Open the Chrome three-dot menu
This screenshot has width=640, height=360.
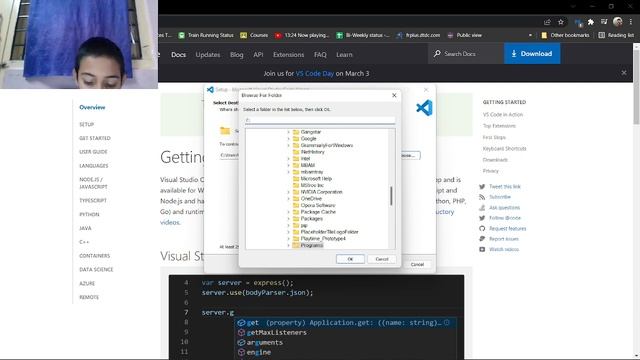(631, 22)
